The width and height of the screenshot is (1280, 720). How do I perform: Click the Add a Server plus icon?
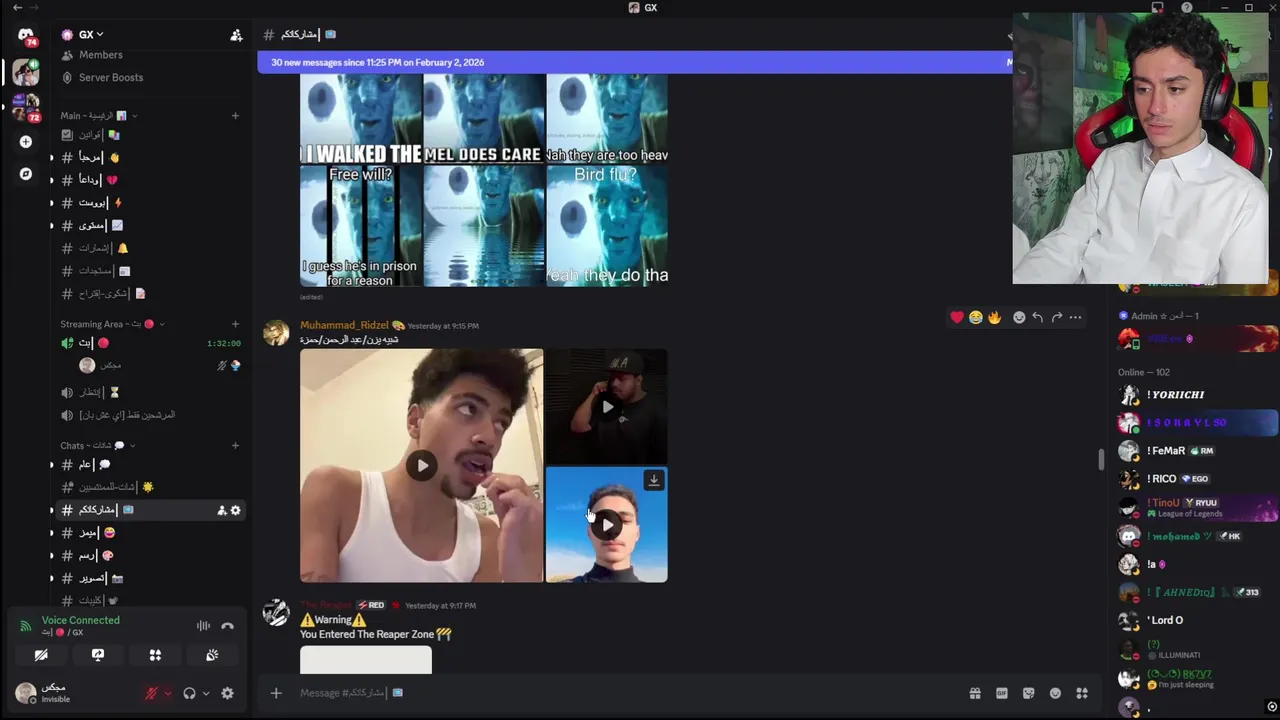click(x=26, y=142)
